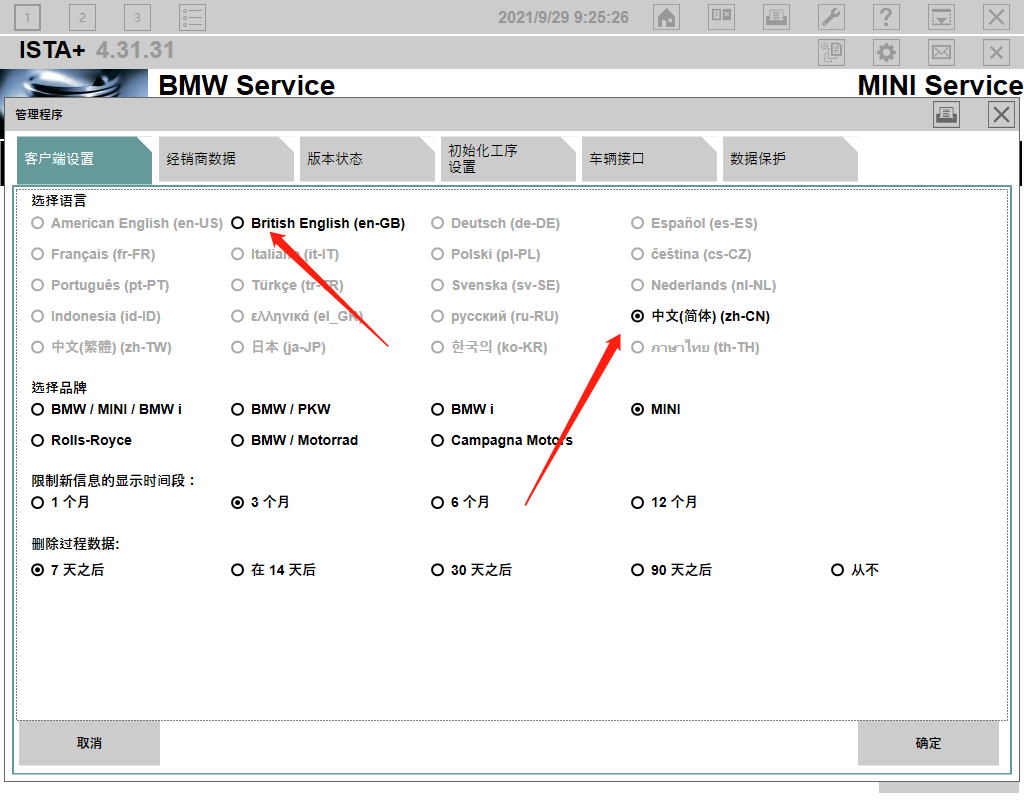The image size is (1024, 800).
Task: Select Français (fr-FR) radio button
Action: pos(93,254)
